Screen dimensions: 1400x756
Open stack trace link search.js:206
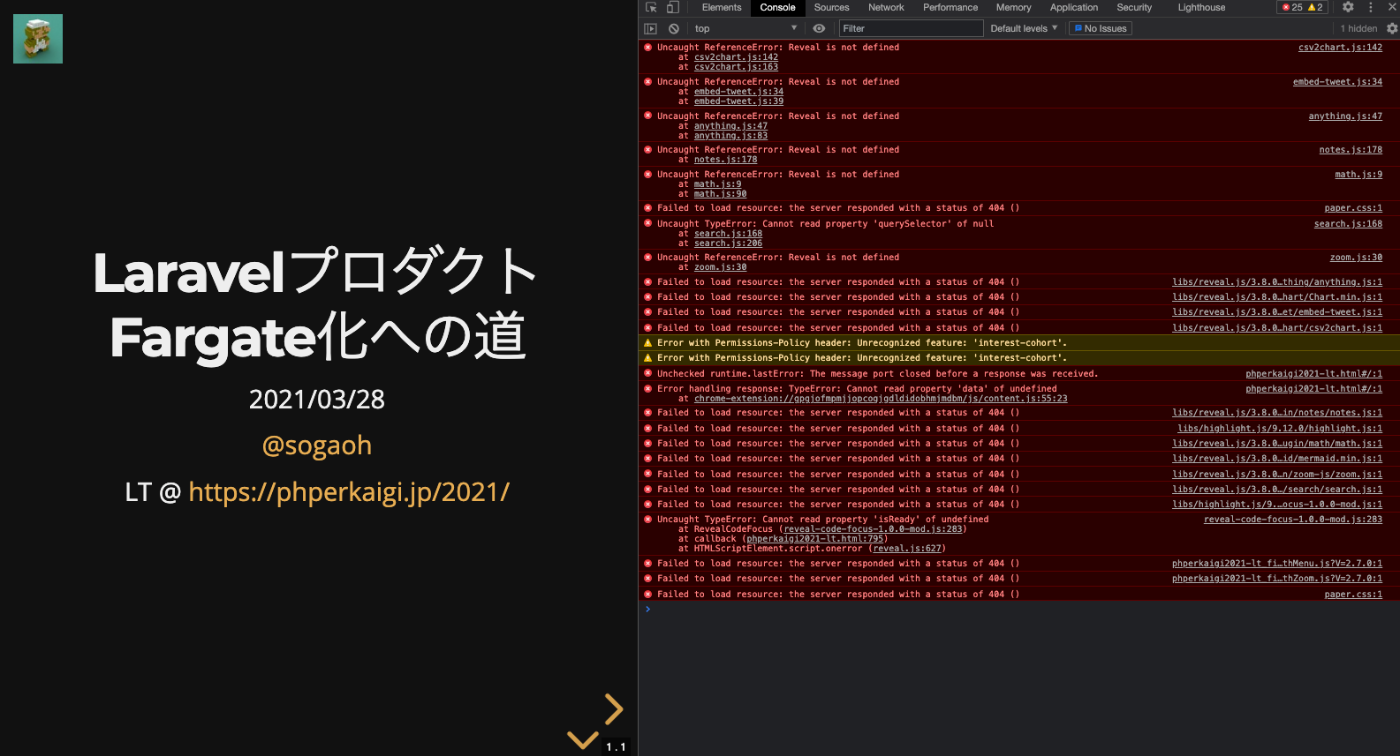pyautogui.click(x=728, y=243)
